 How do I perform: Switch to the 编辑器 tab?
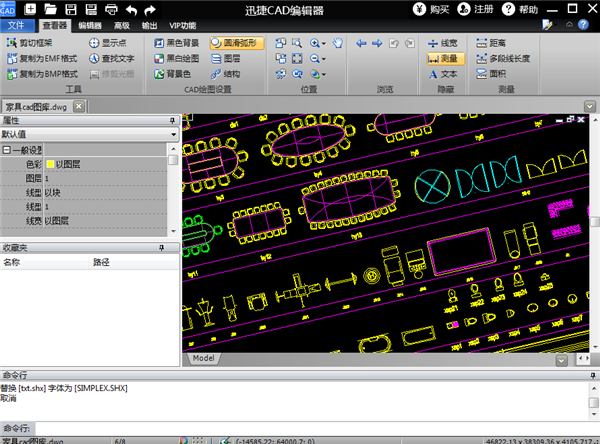pyautogui.click(x=90, y=26)
